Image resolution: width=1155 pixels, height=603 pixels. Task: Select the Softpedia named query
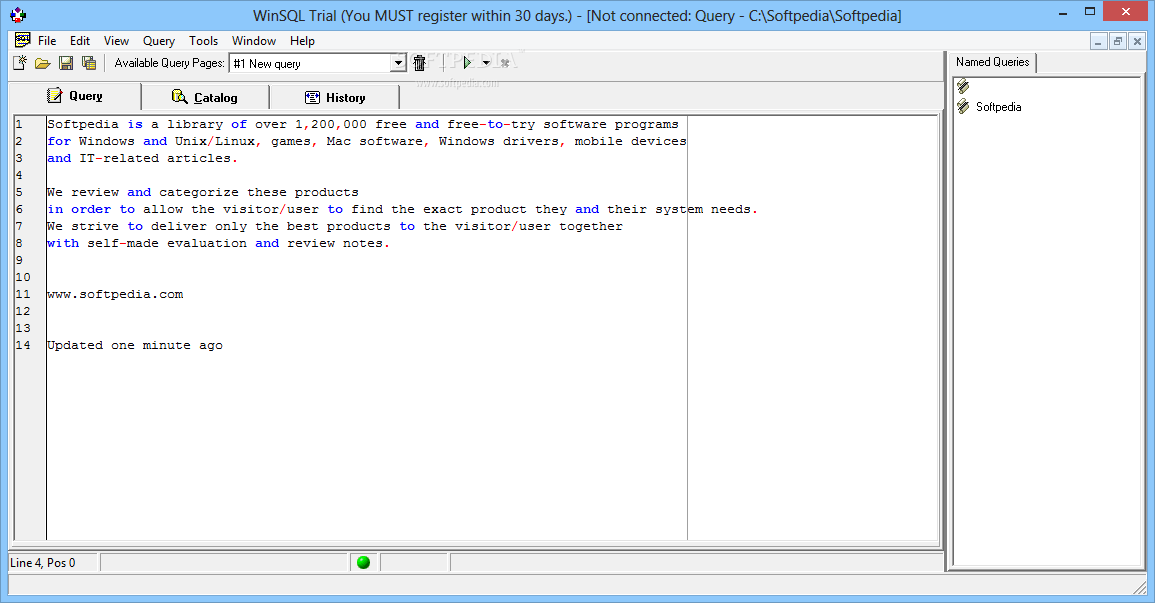coord(998,107)
